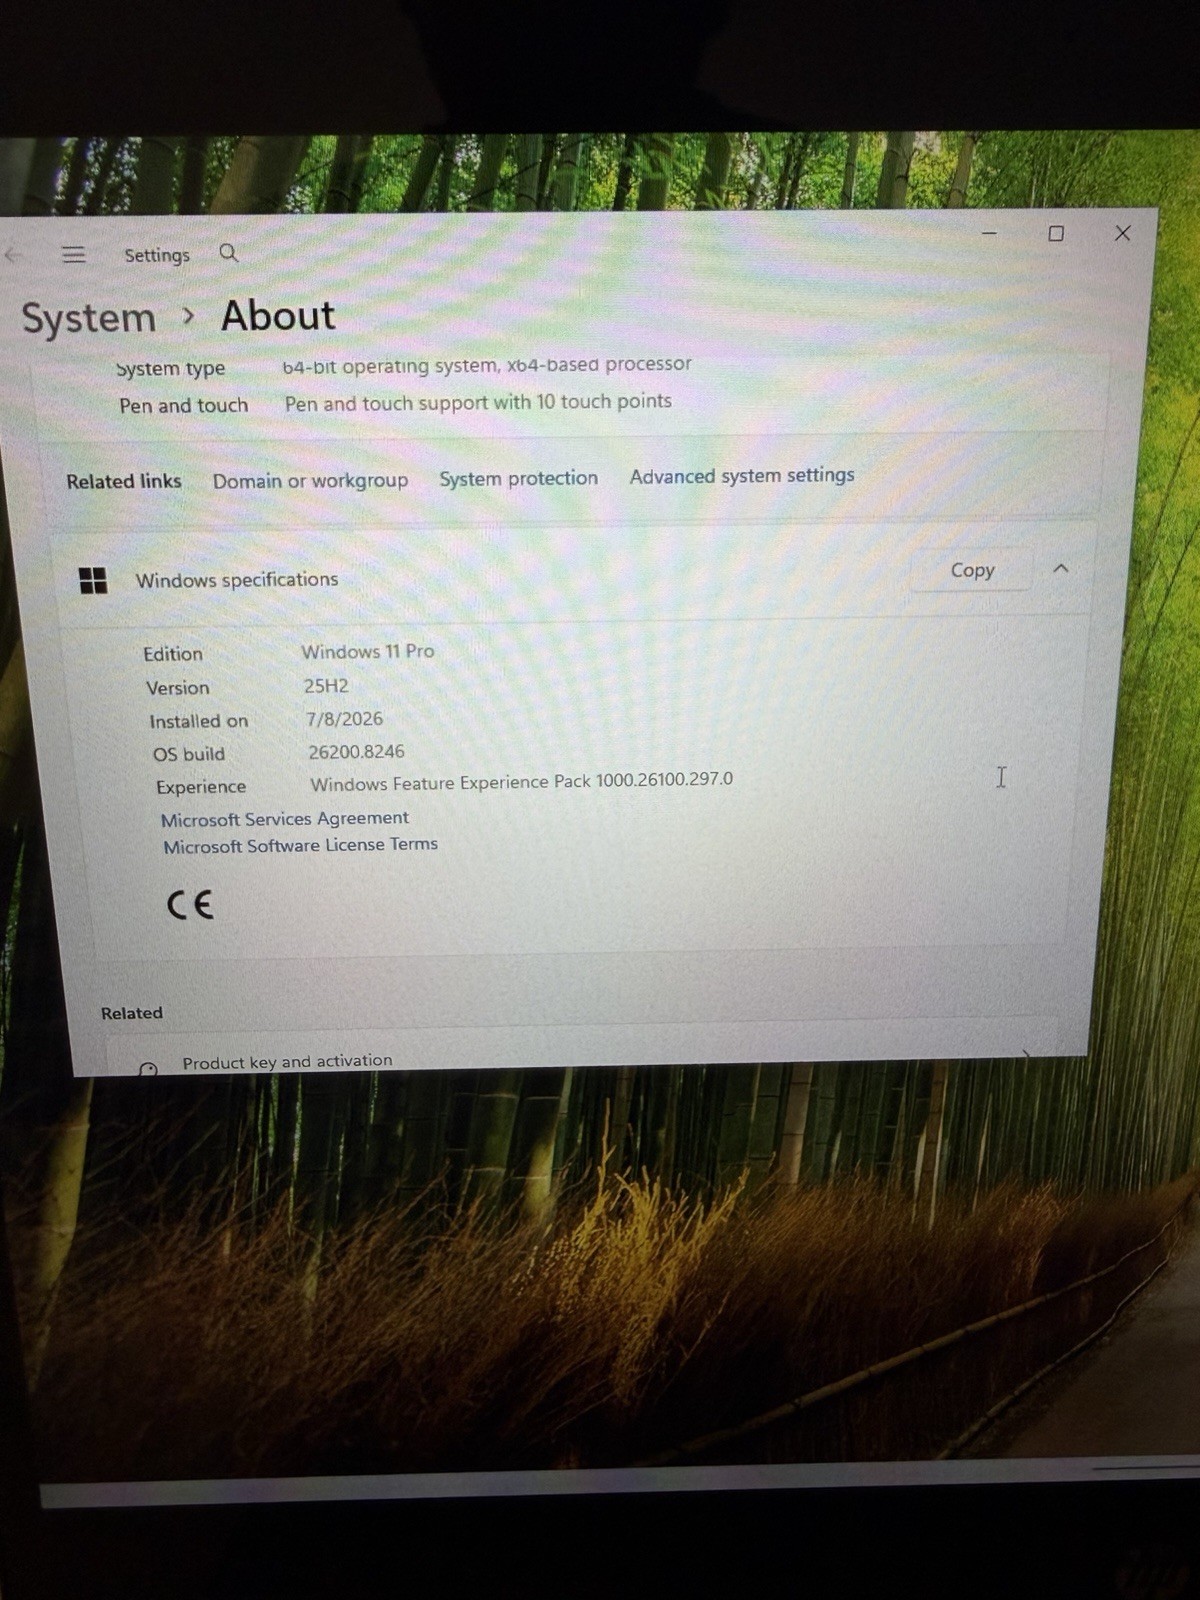Click the About page heading
This screenshot has width=1200, height=1600.
[278, 316]
